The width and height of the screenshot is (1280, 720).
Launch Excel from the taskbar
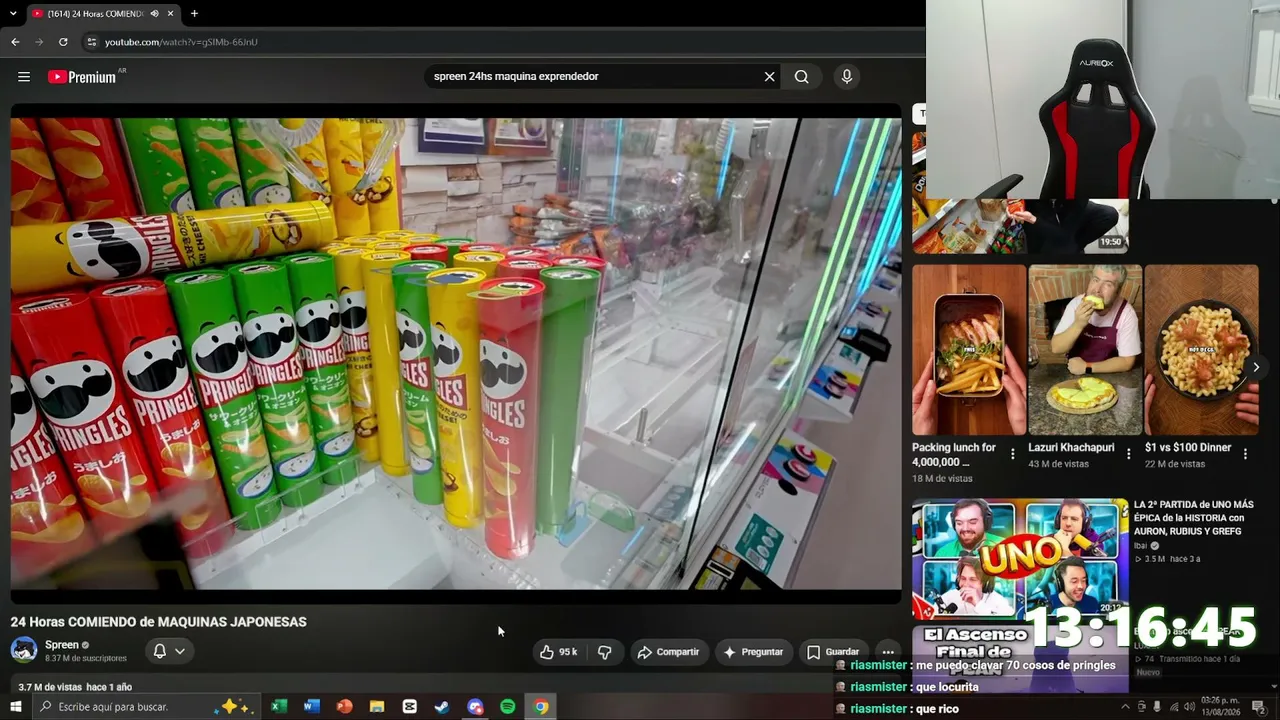pyautogui.click(x=279, y=707)
